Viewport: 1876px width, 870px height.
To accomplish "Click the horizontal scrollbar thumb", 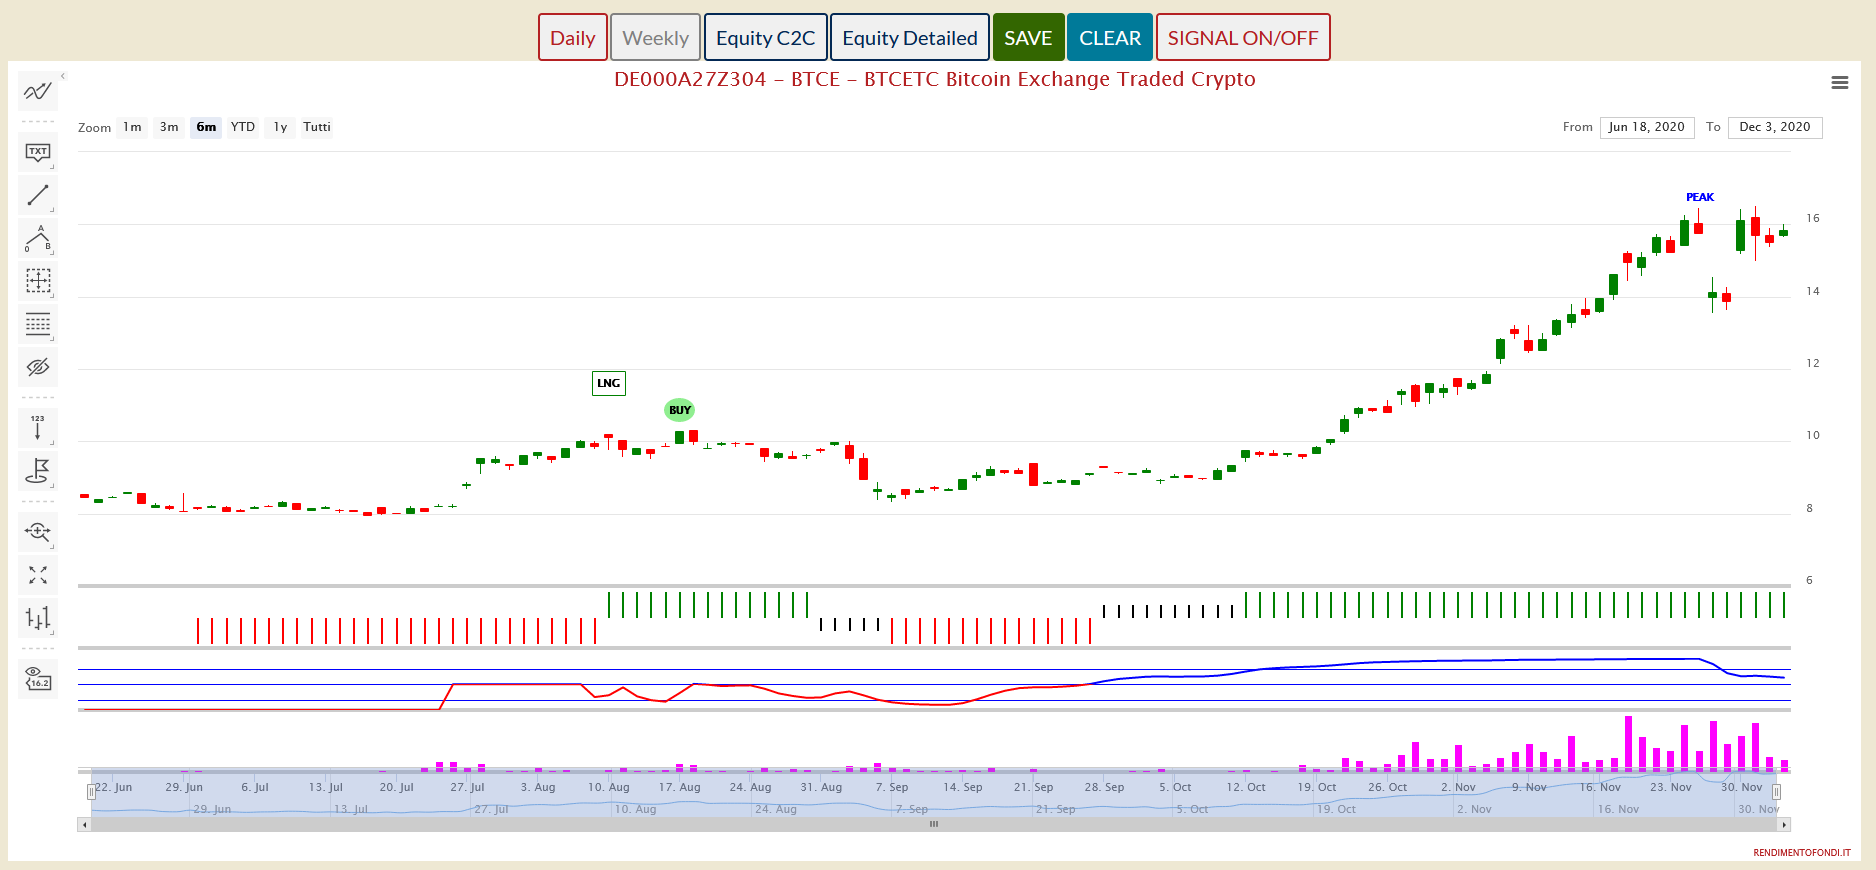I will point(934,824).
